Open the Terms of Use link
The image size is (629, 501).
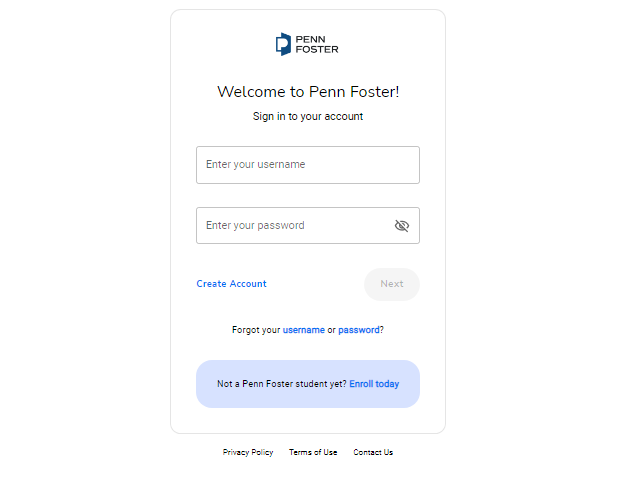(x=313, y=452)
